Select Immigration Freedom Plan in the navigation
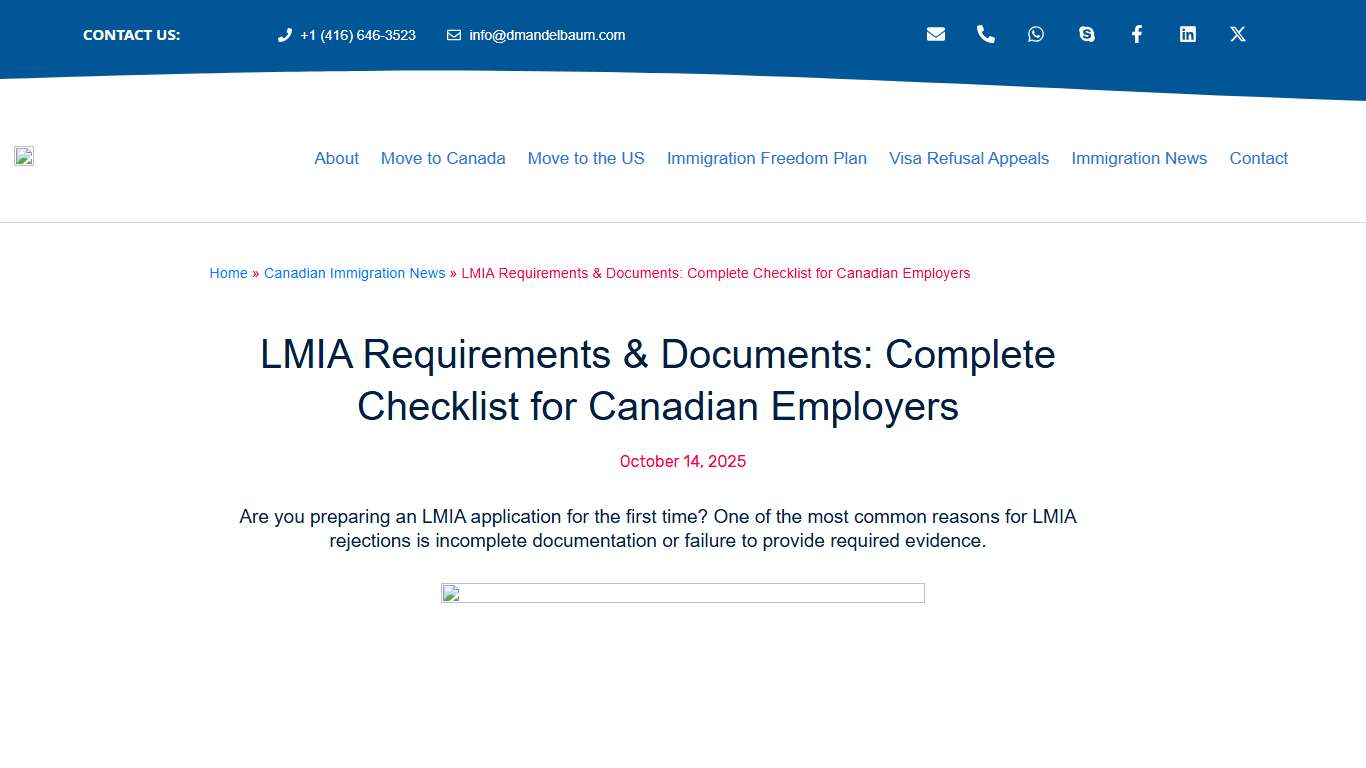Image resolution: width=1366 pixels, height=768 pixels. (x=766, y=158)
